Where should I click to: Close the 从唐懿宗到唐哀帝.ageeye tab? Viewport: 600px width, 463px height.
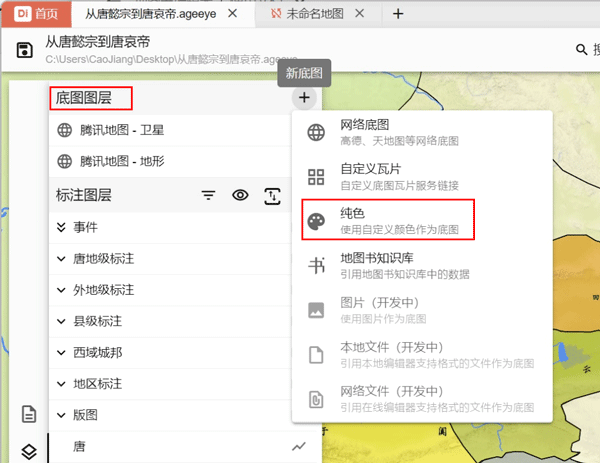(232, 13)
